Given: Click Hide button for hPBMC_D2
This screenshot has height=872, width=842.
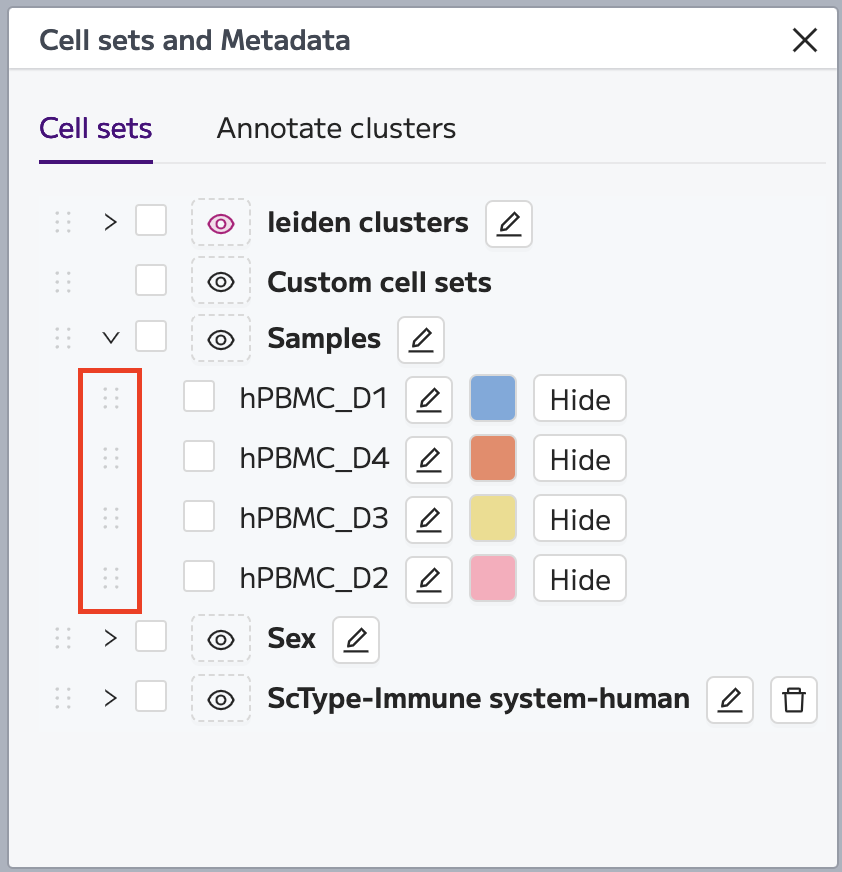Looking at the screenshot, I should 580,578.
